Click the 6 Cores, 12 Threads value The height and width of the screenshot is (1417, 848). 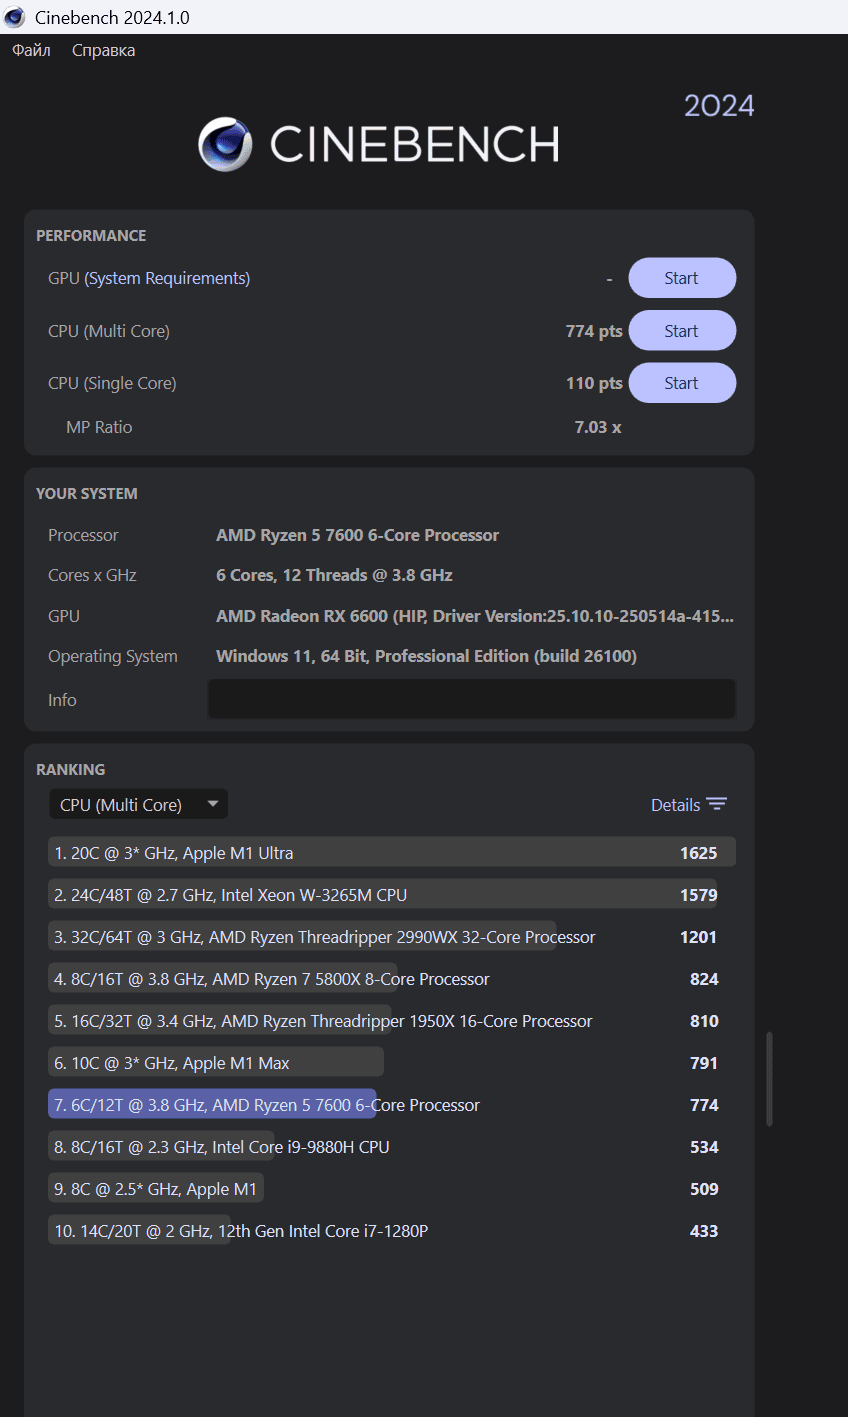coord(334,575)
